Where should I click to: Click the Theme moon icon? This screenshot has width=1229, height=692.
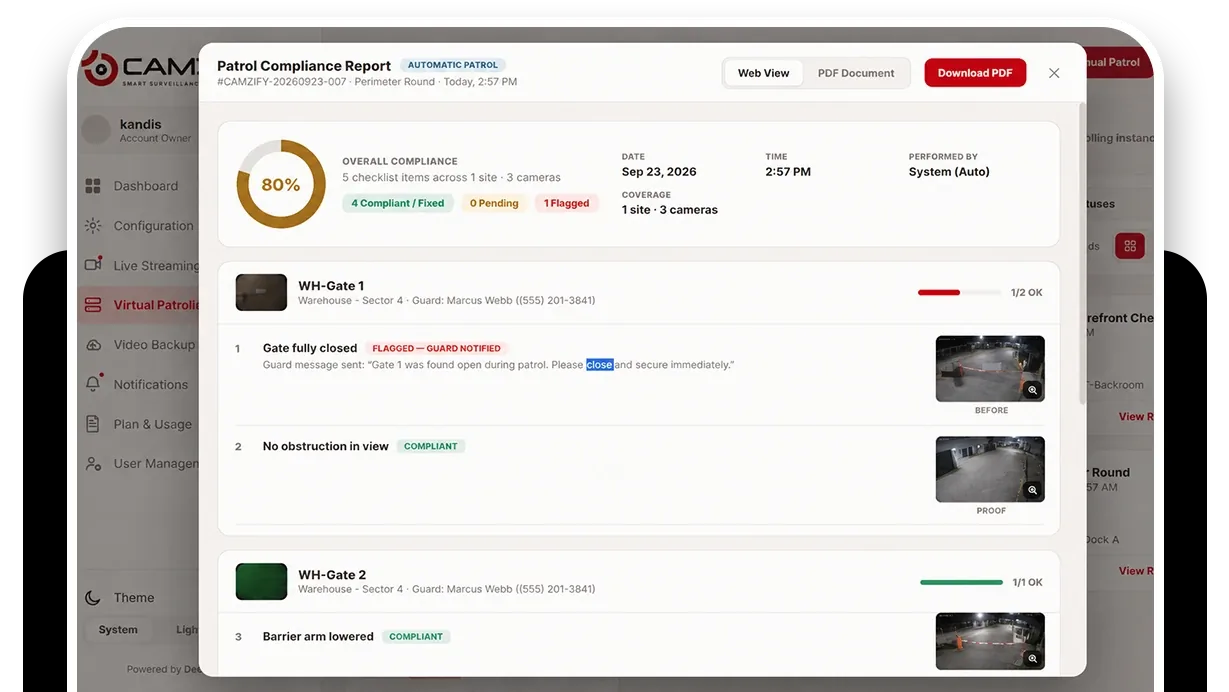[x=93, y=598]
